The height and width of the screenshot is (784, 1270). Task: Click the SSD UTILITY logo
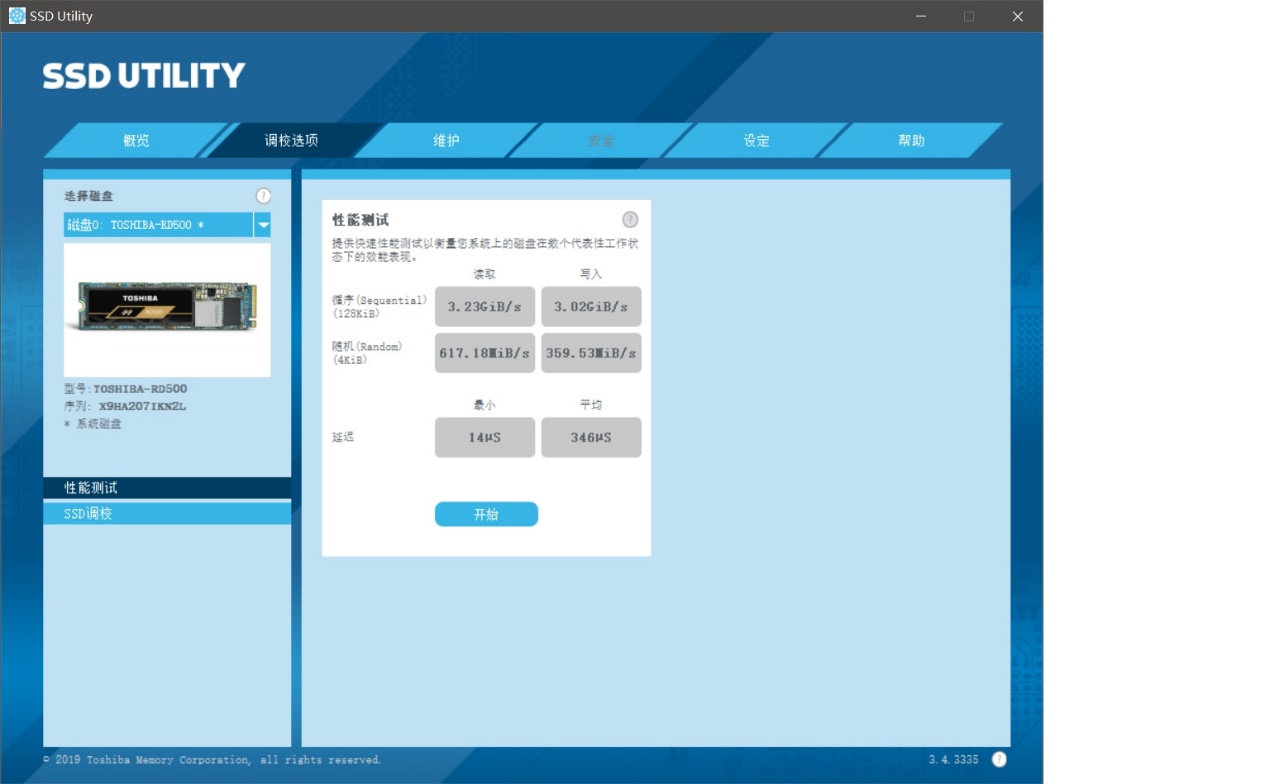point(144,76)
